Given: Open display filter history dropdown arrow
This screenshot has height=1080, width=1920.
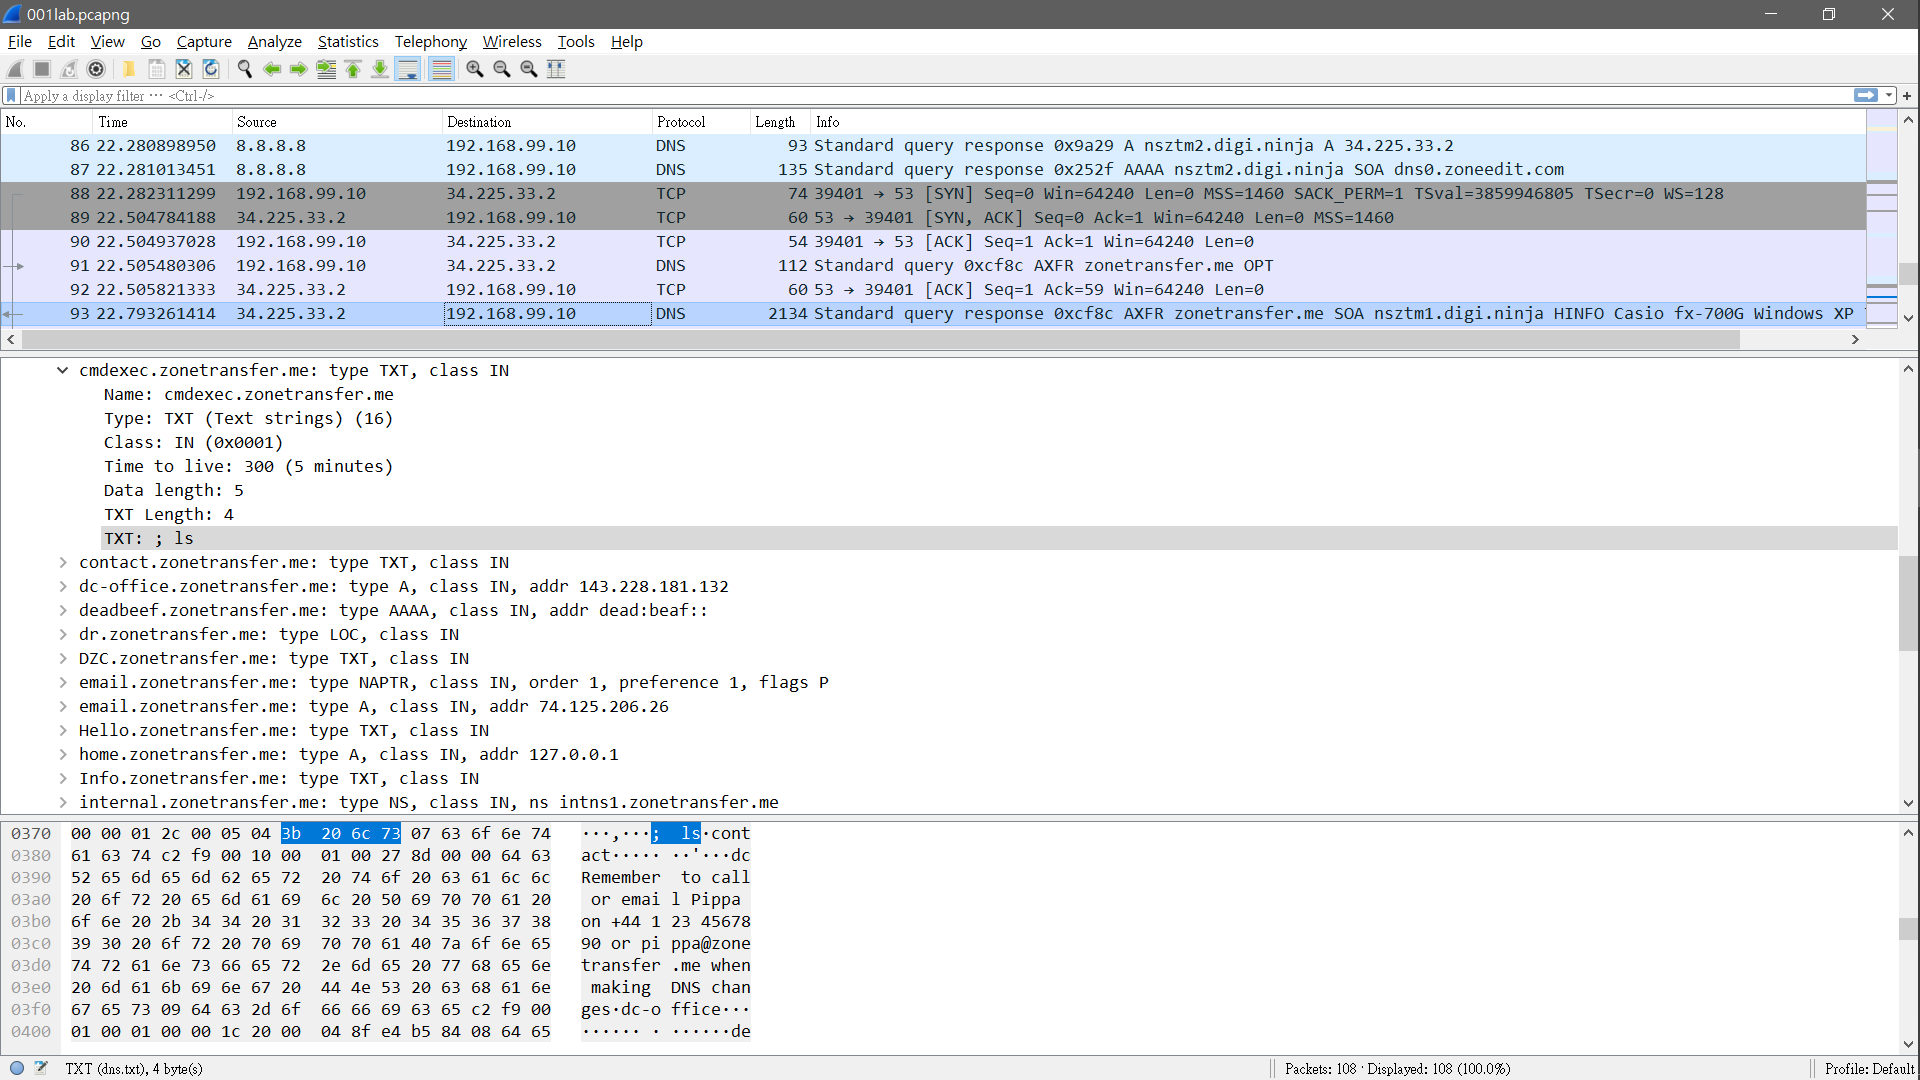Looking at the screenshot, I should pyautogui.click(x=1889, y=96).
